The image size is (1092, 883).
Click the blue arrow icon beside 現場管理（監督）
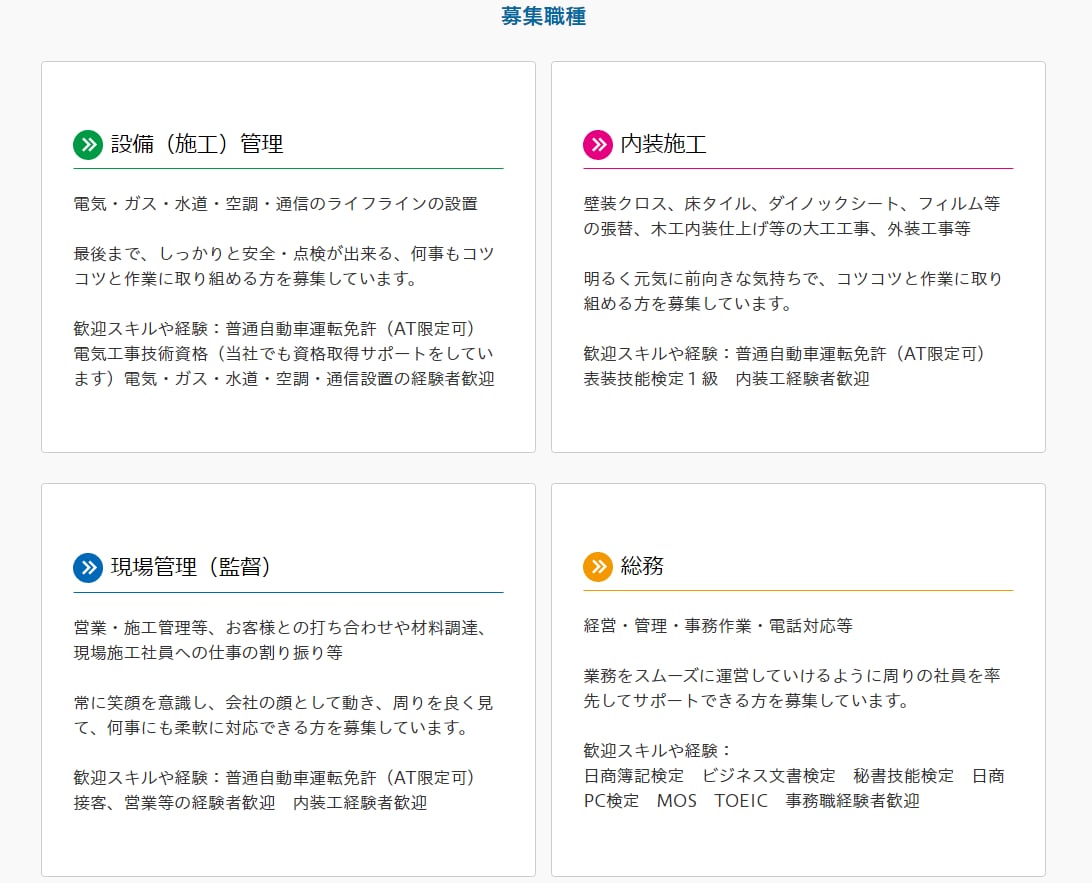pos(88,568)
